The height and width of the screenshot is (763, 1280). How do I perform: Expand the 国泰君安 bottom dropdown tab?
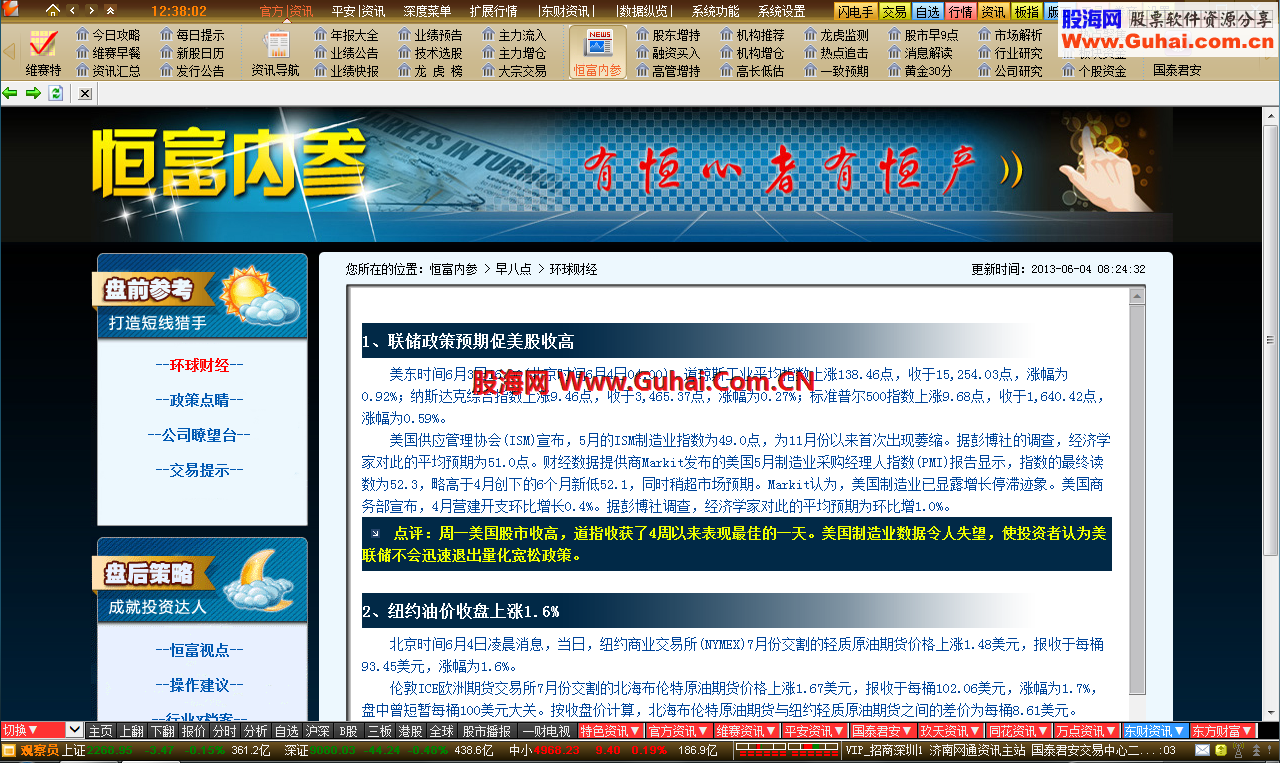tap(883, 731)
